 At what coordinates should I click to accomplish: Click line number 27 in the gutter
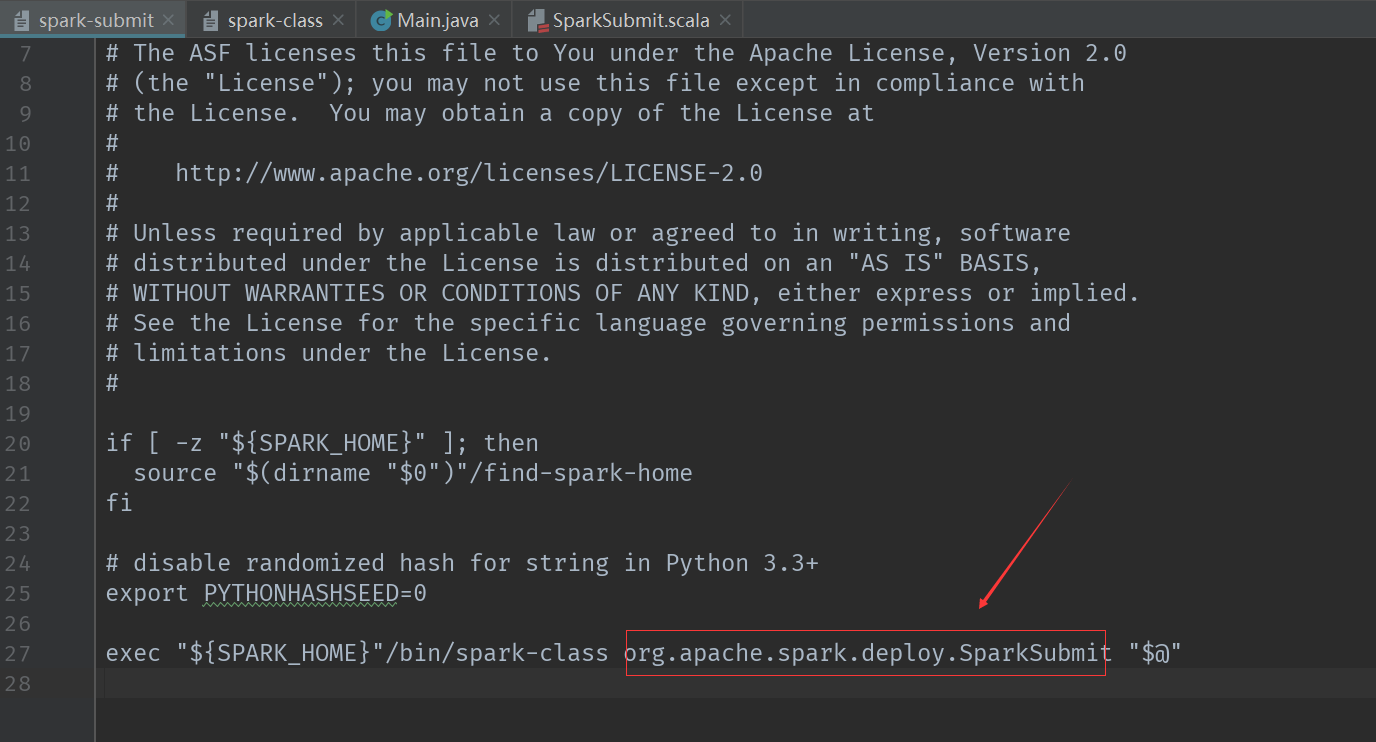coord(18,653)
